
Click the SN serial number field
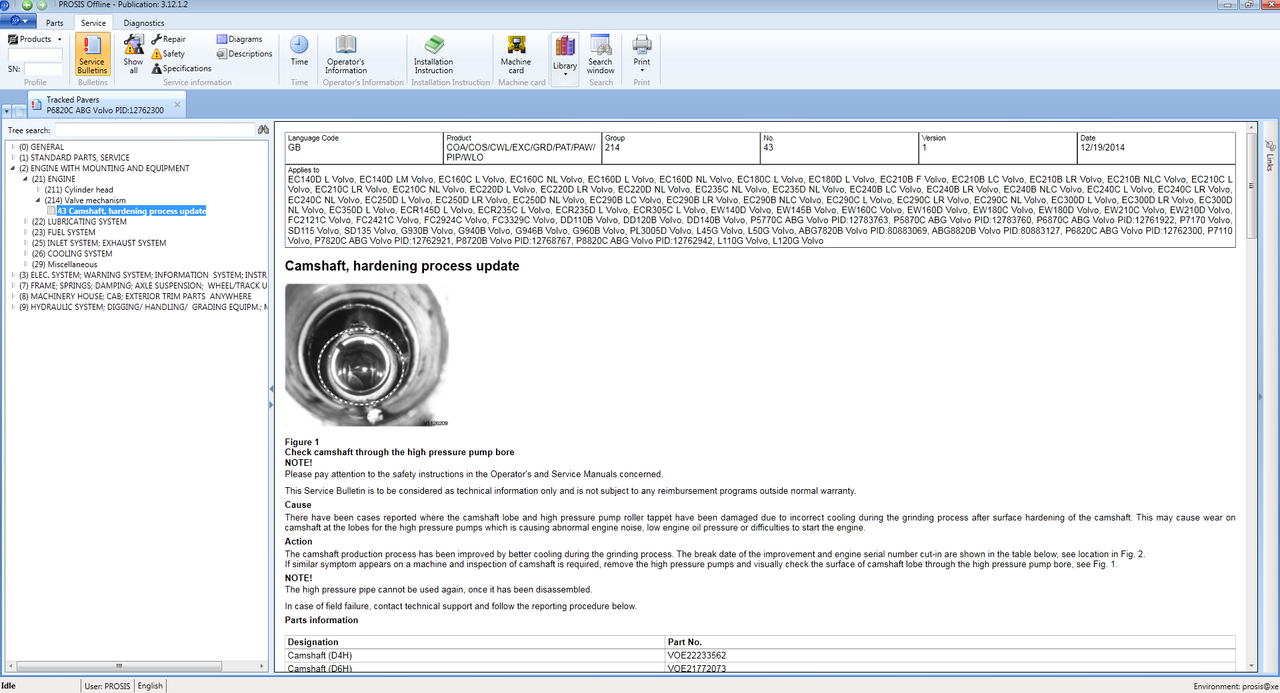pyautogui.click(x=42, y=69)
